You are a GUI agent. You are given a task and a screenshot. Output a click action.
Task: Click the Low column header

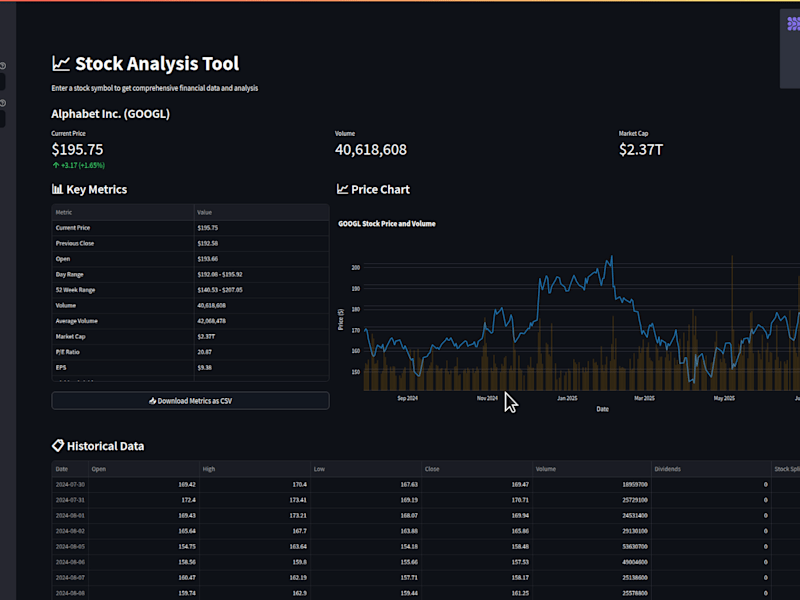click(x=366, y=469)
